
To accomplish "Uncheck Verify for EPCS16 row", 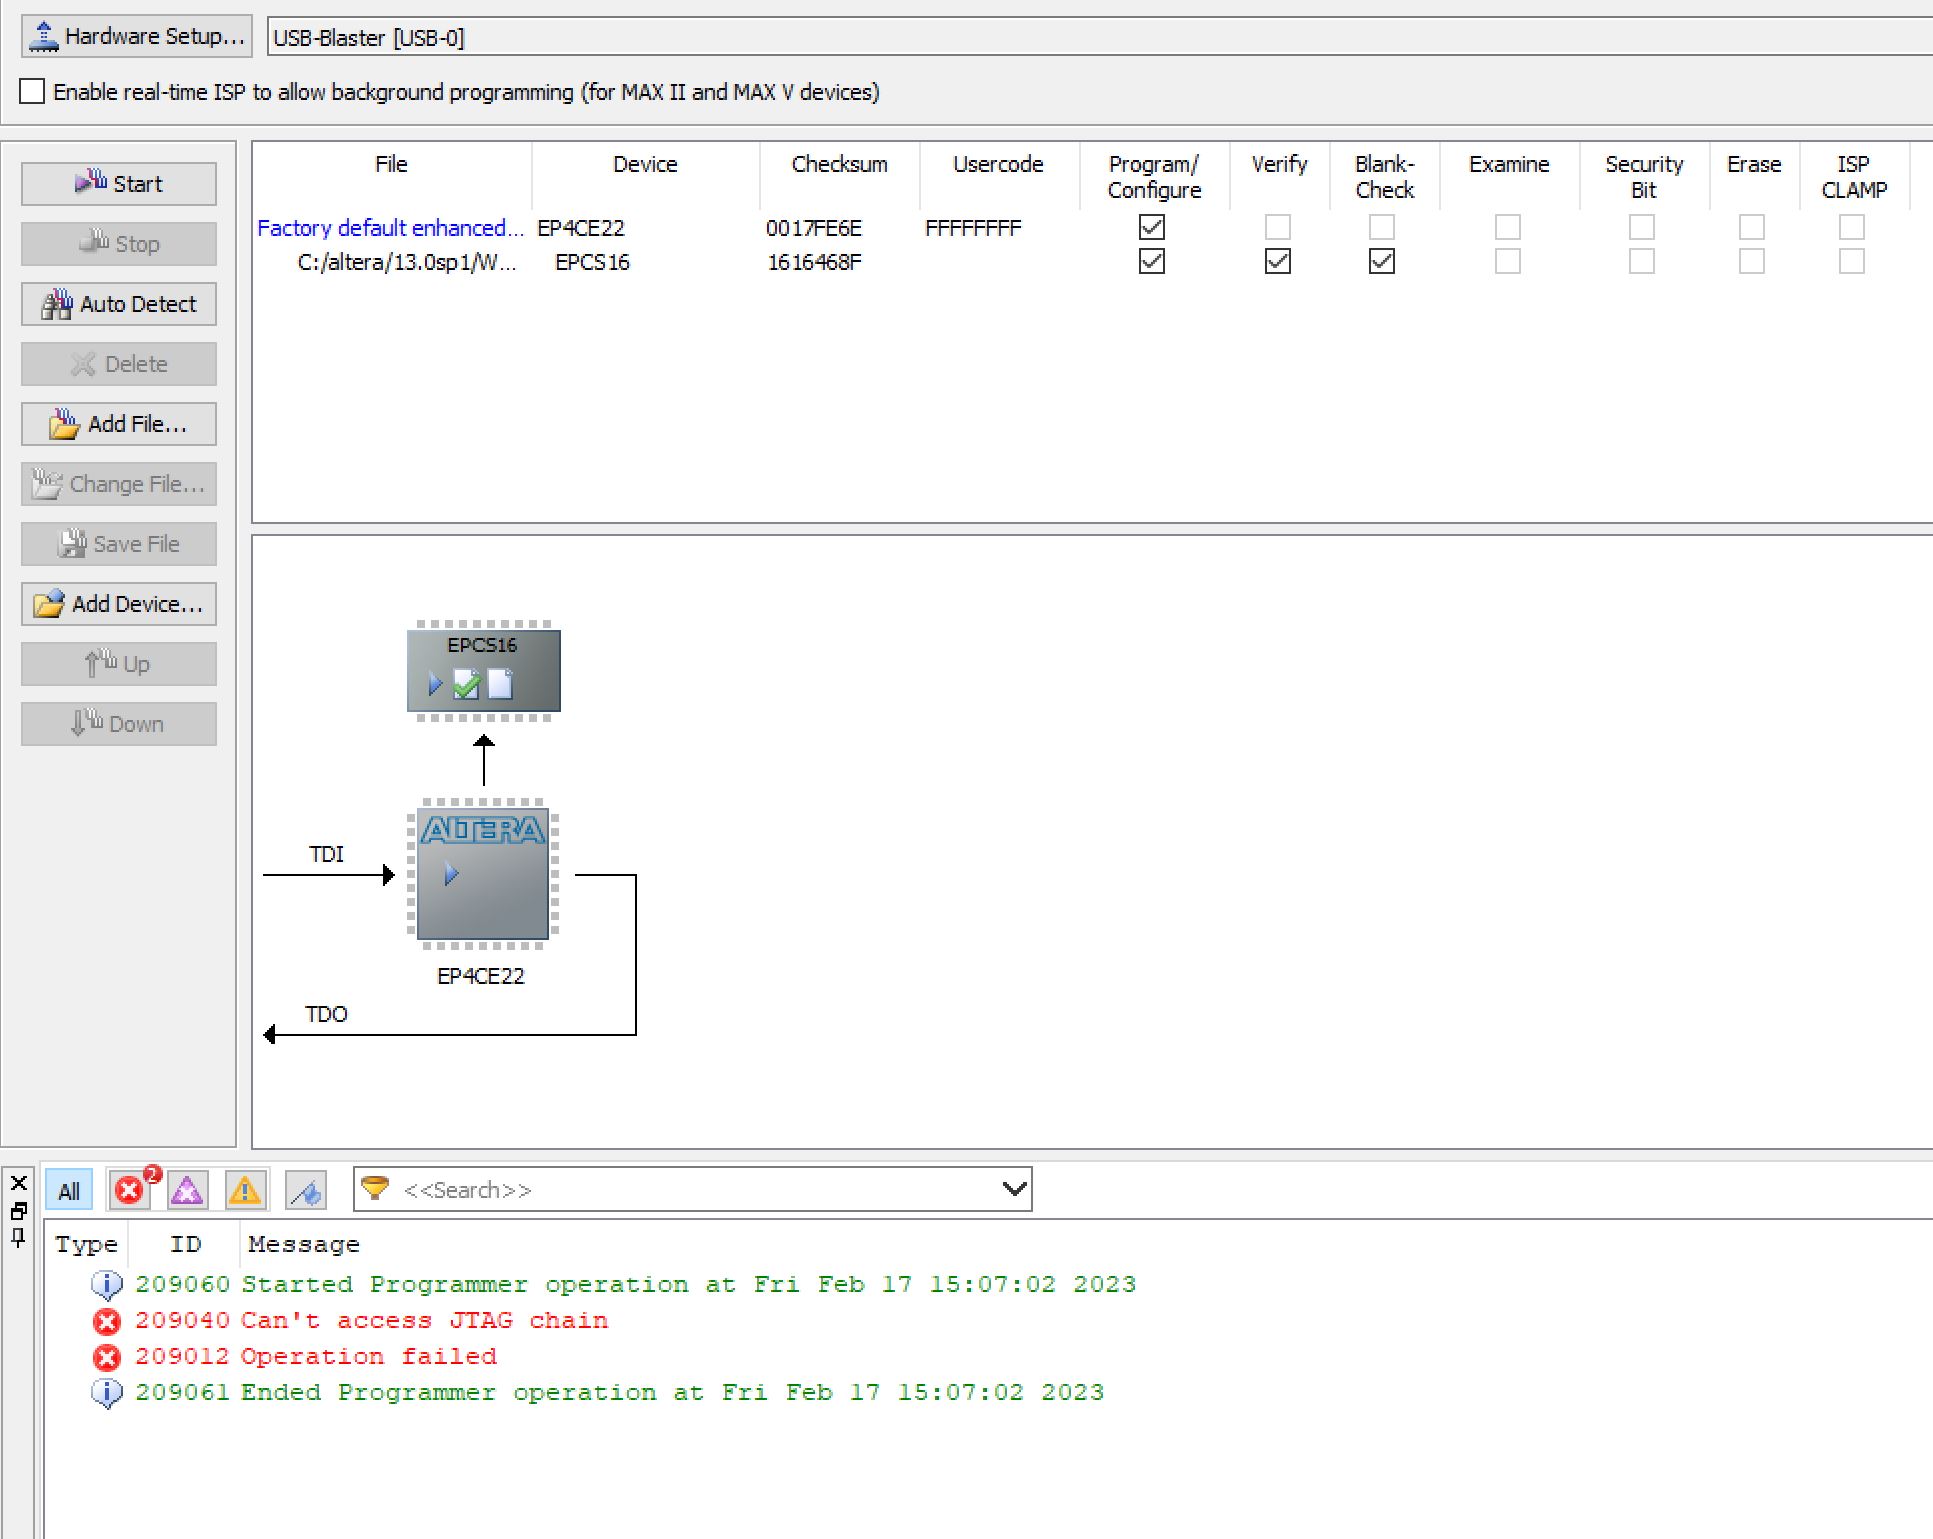I will [x=1278, y=261].
